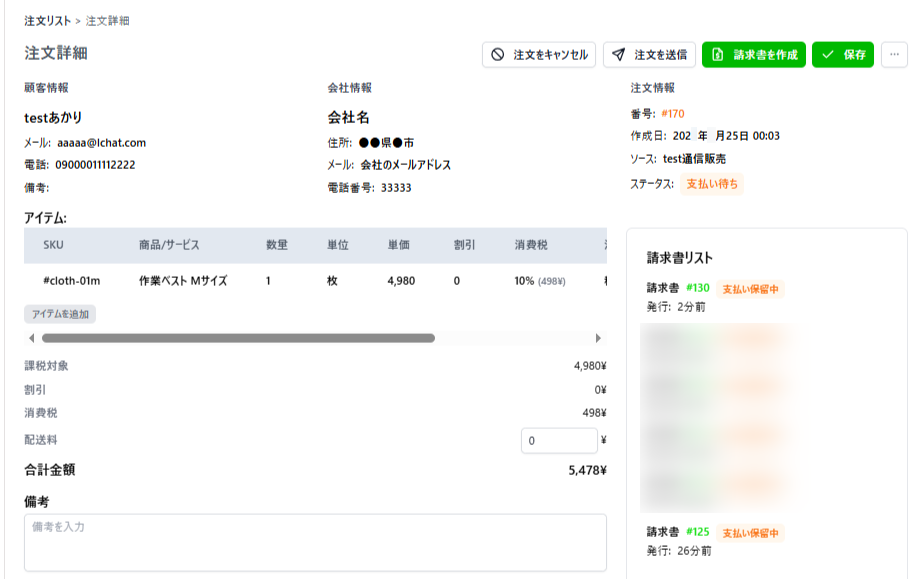Go back via 注文リスト breadcrumb
The height and width of the screenshot is (579, 914).
click(48, 20)
